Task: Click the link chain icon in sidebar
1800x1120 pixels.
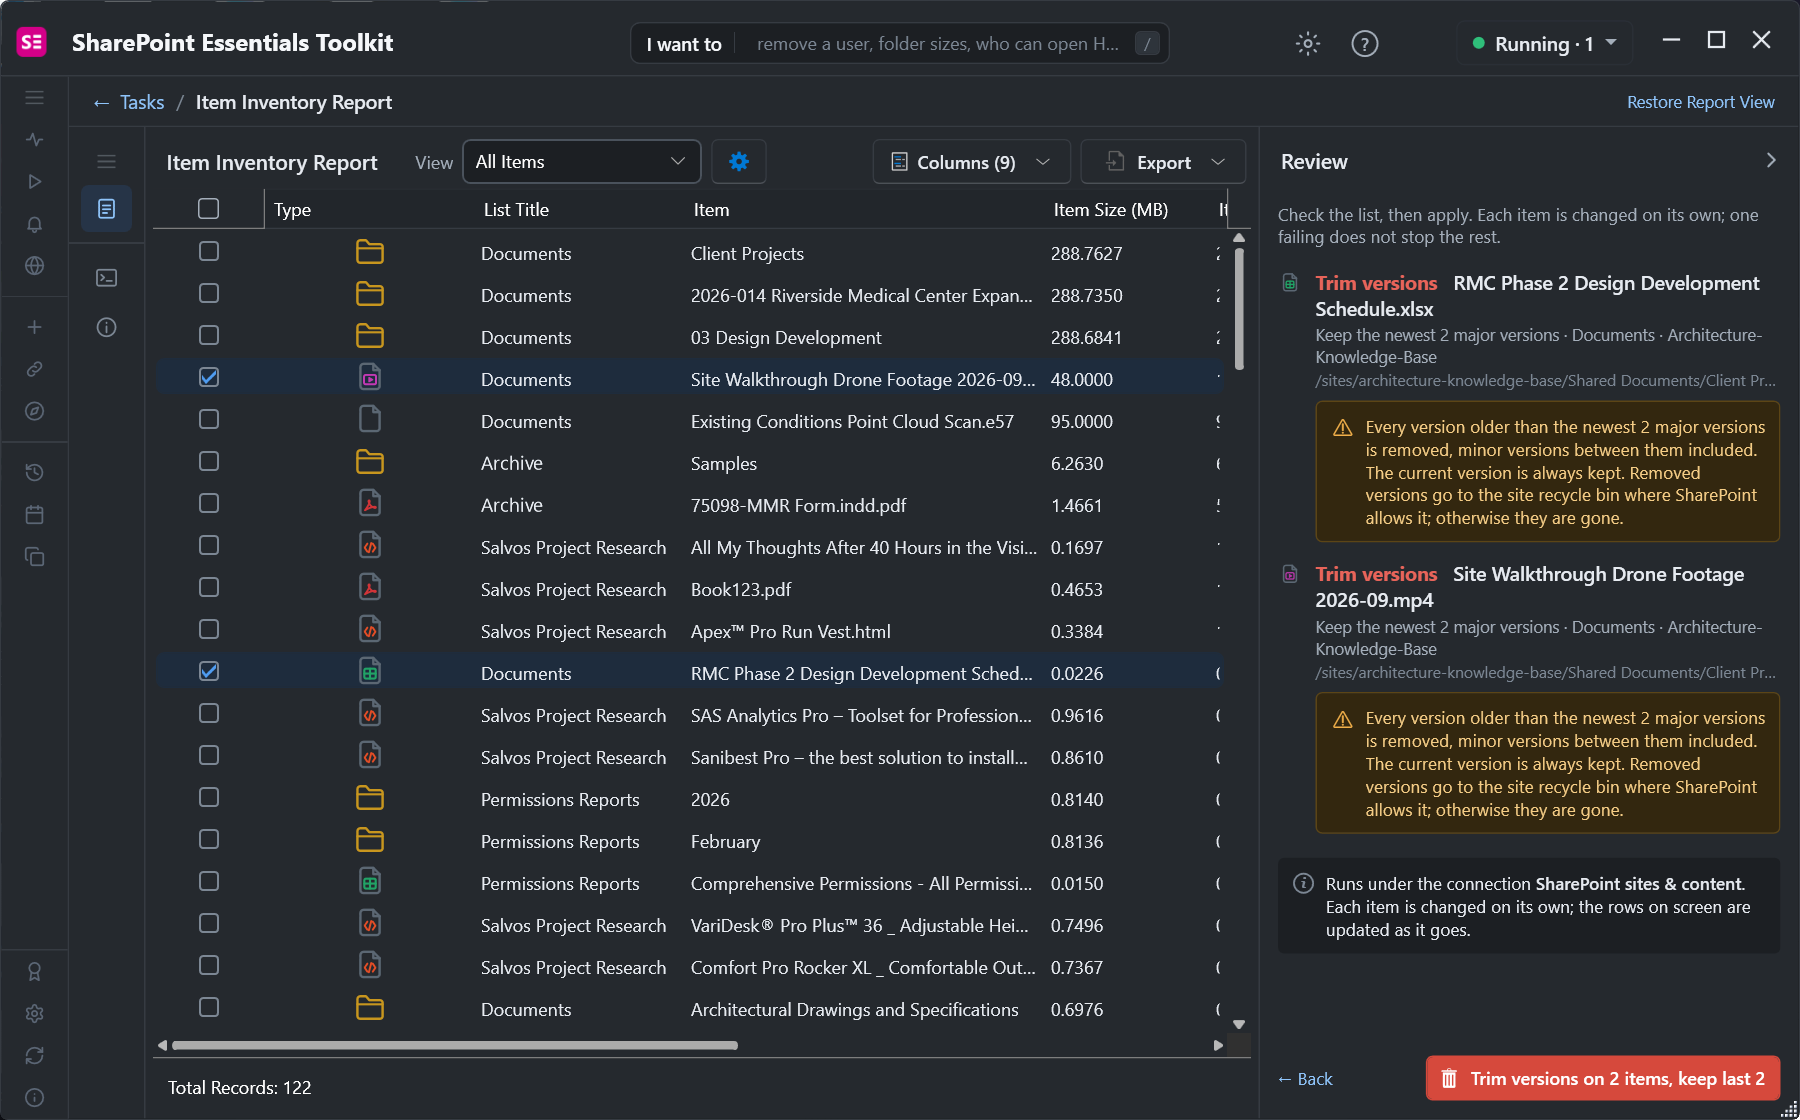Action: (34, 369)
